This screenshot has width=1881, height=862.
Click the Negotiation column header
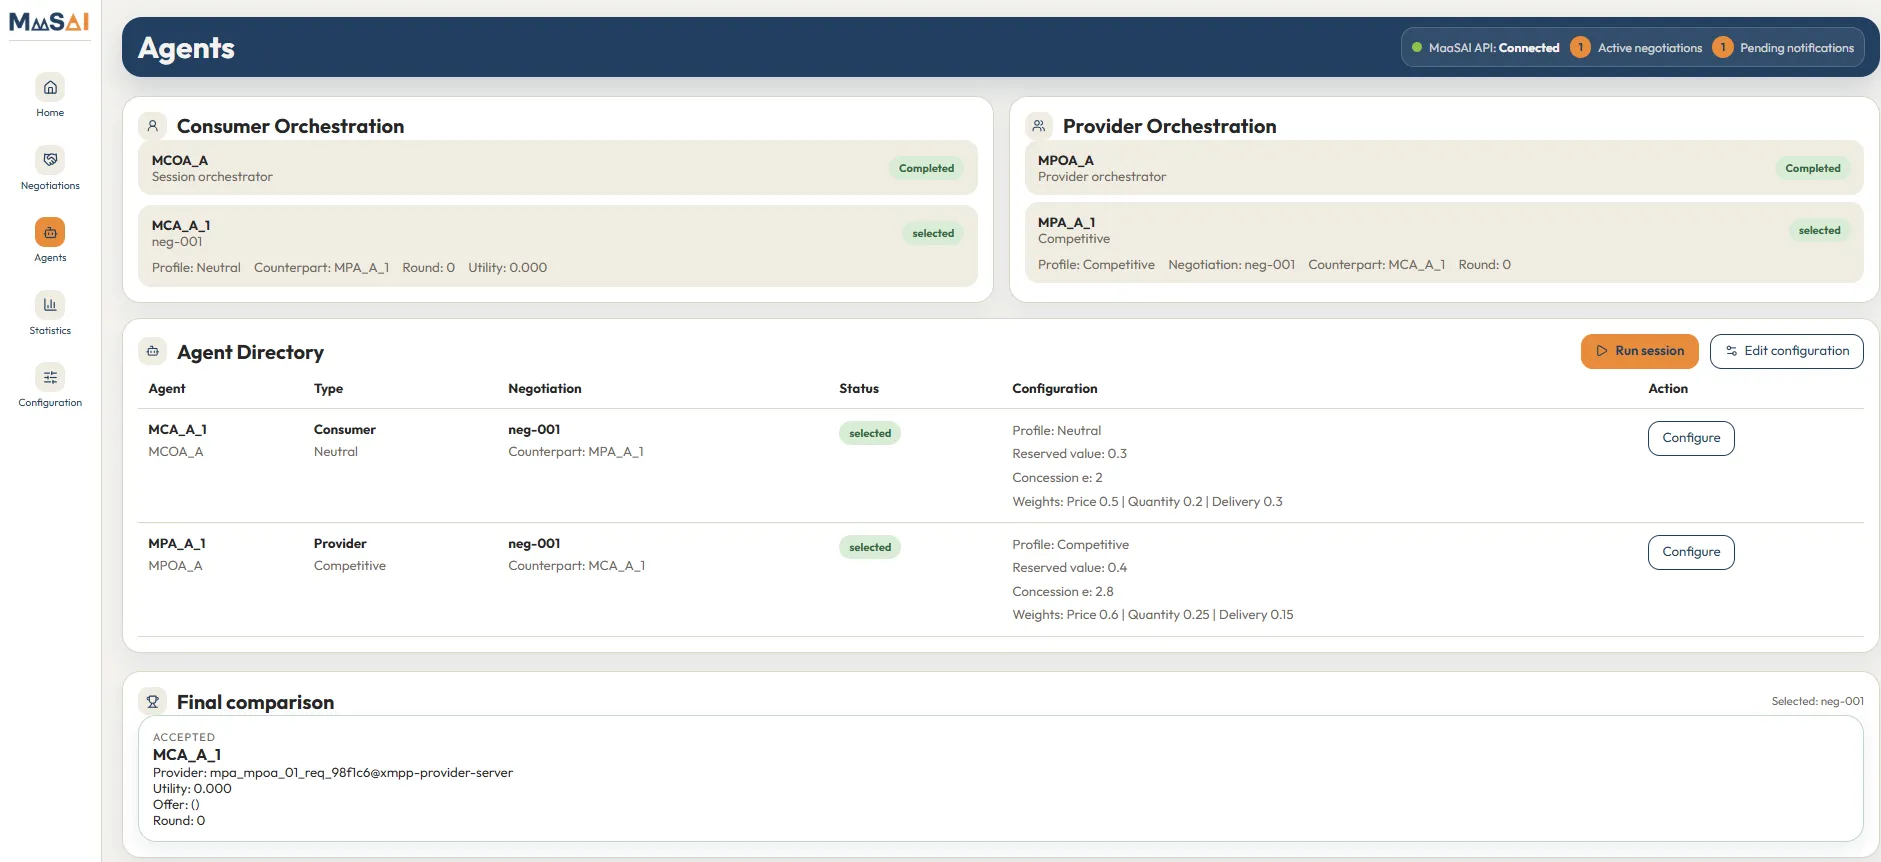[544, 389]
